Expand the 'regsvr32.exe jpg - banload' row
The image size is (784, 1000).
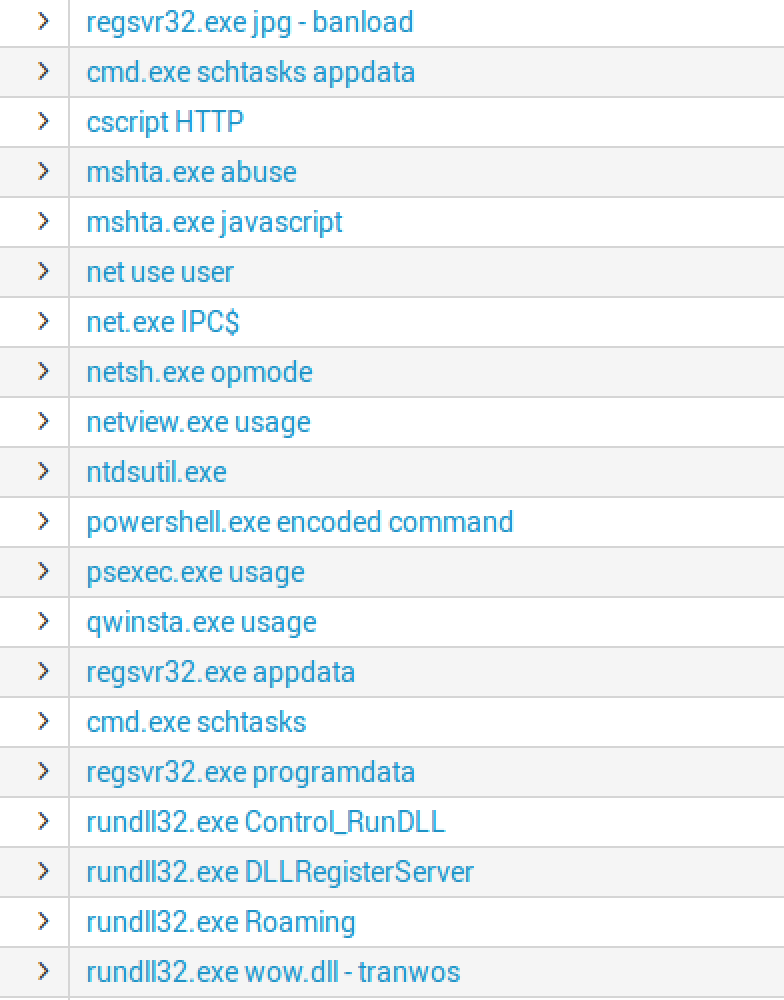43,21
